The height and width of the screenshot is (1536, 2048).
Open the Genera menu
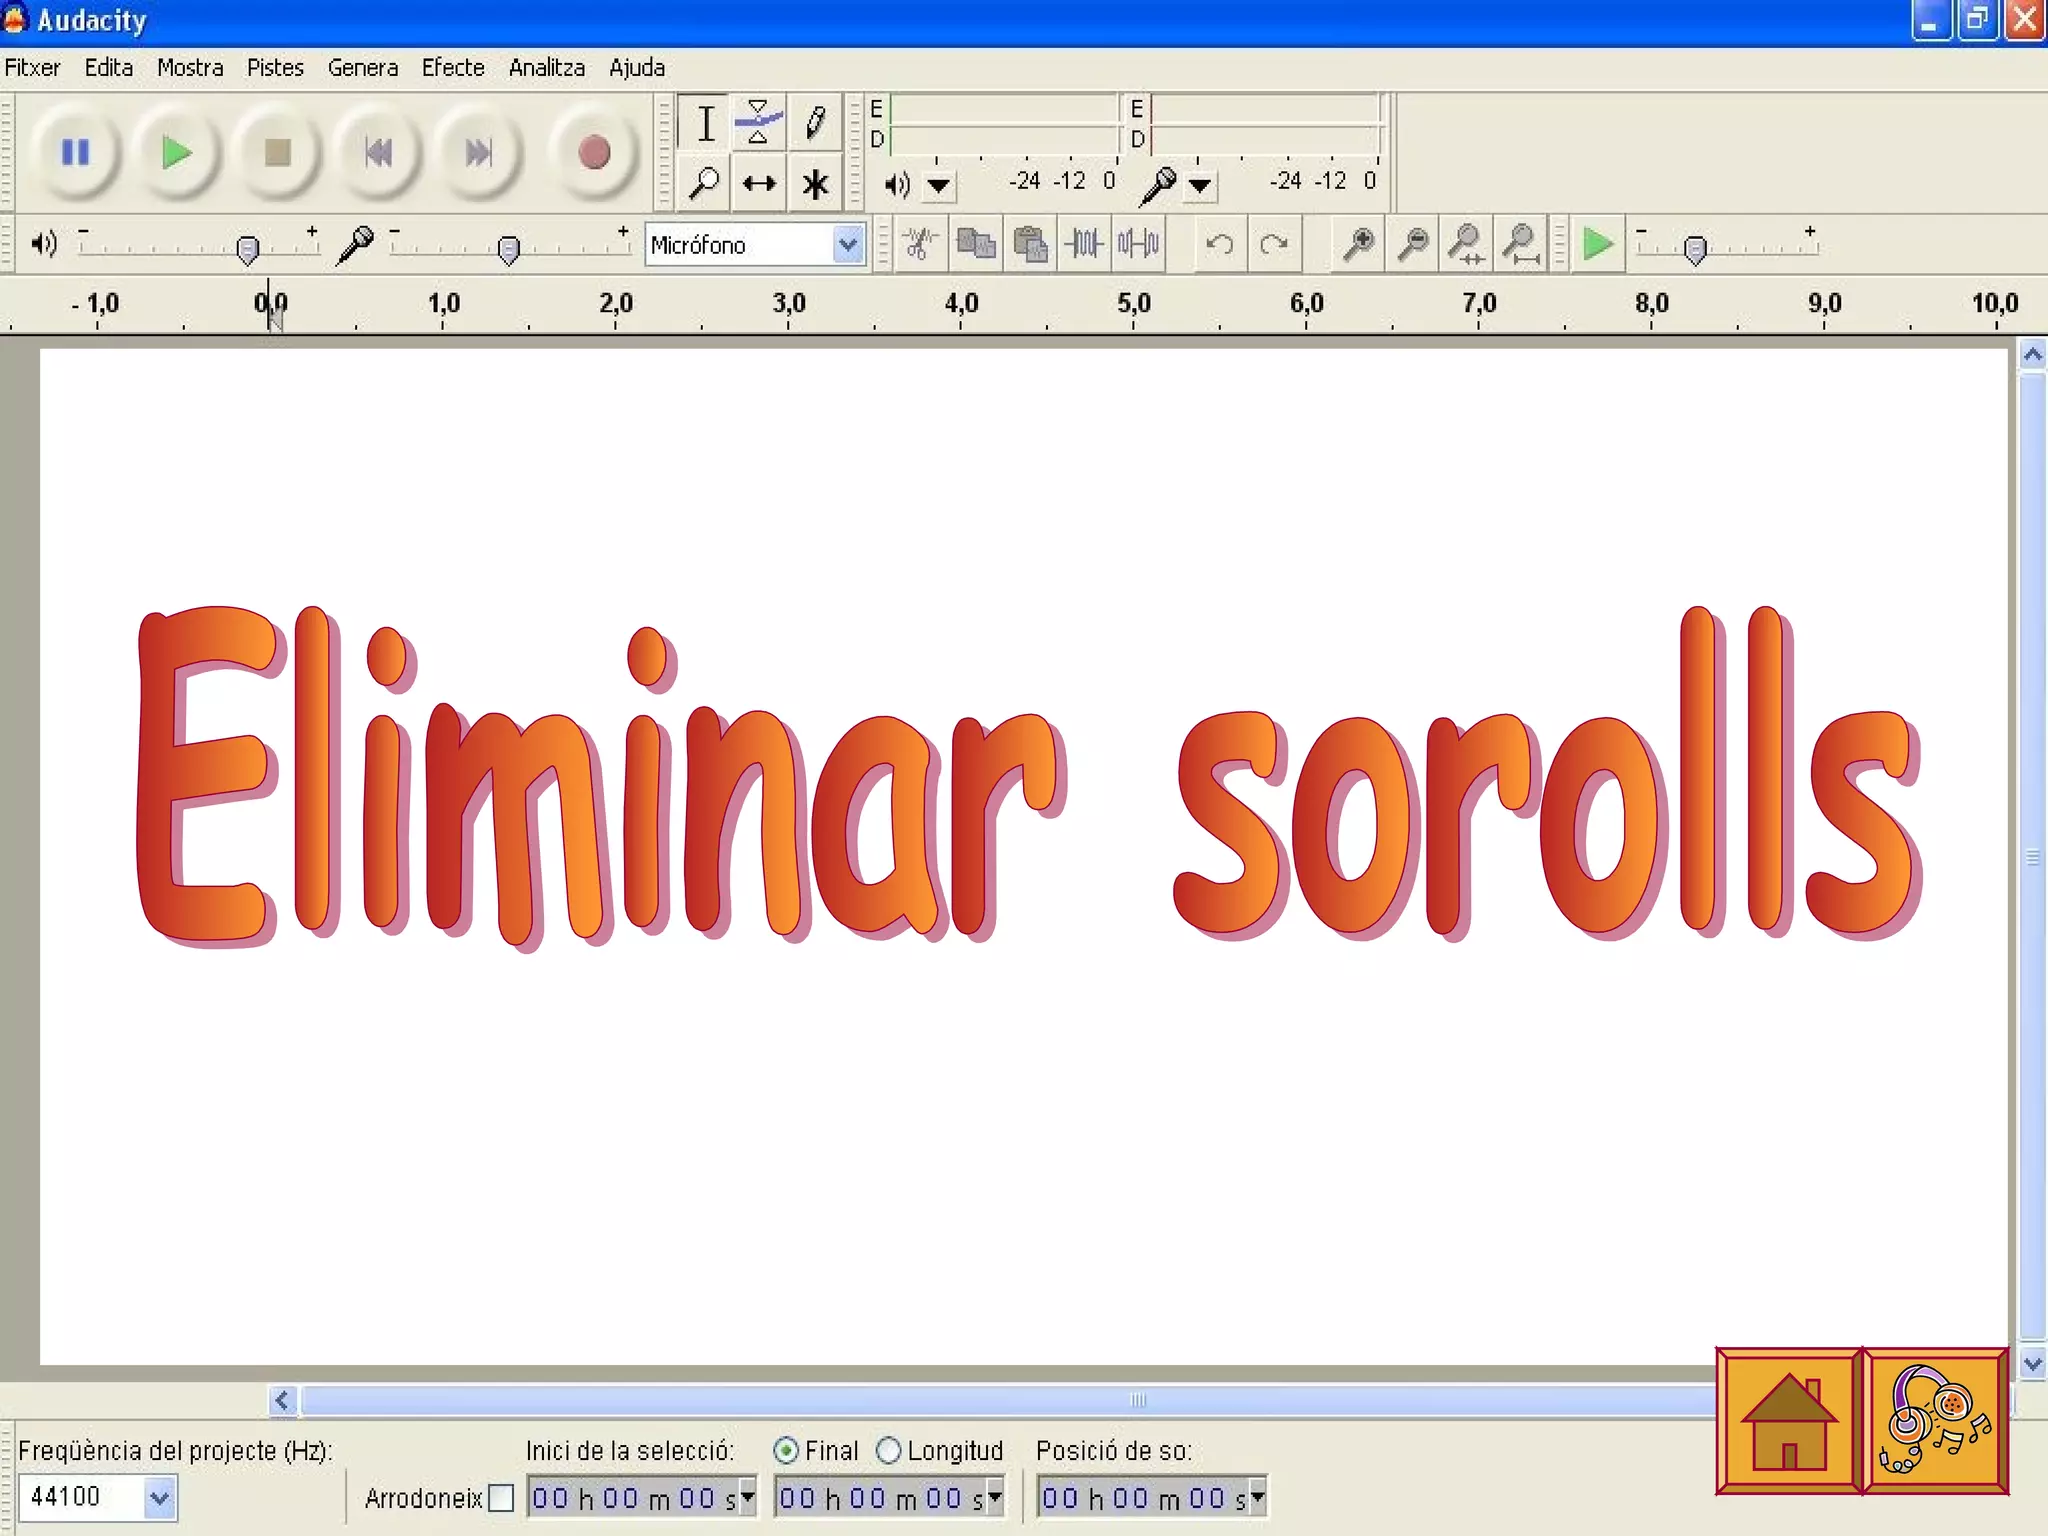362,68
